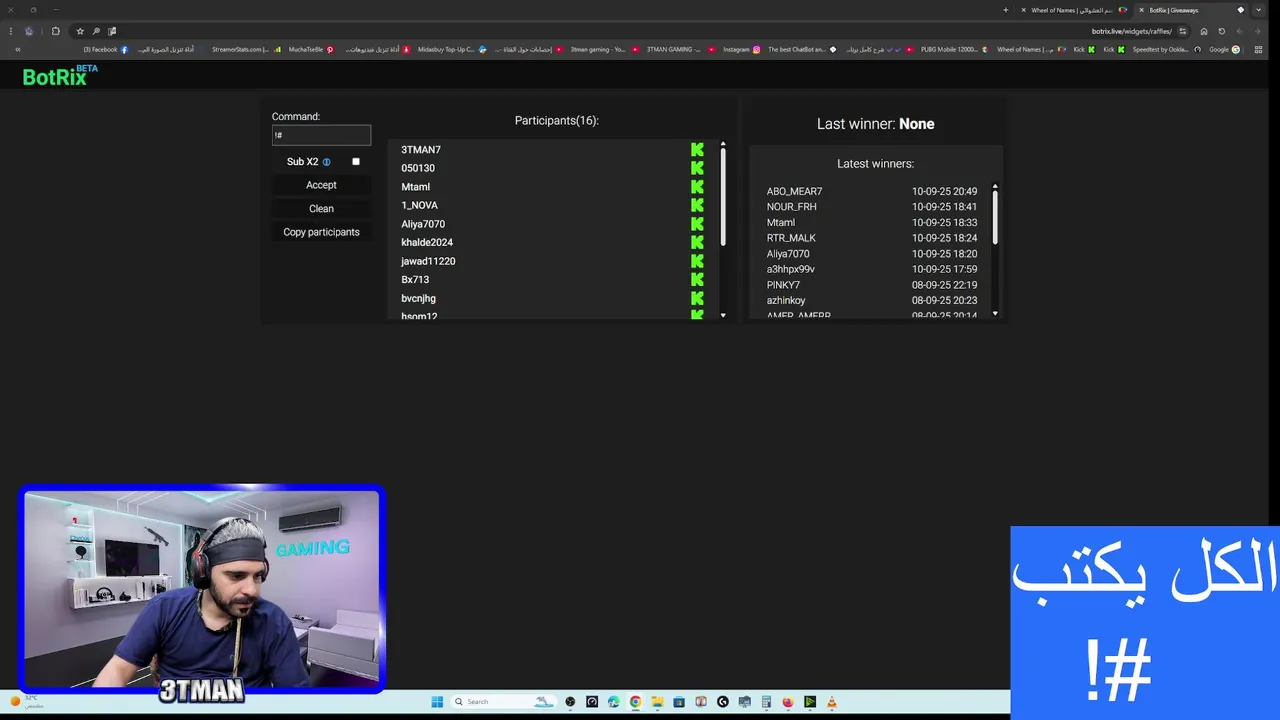This screenshot has width=1280, height=720.
Task: Open VLC media player from the taskbar
Action: tap(831, 702)
